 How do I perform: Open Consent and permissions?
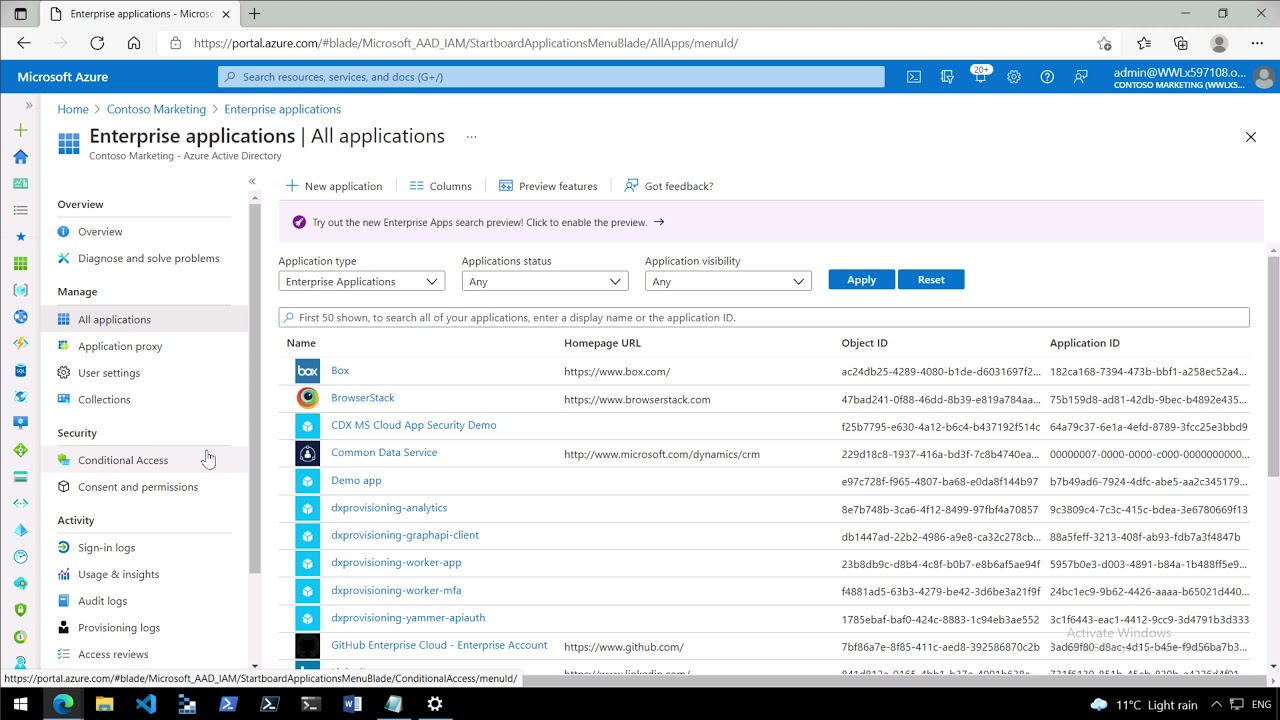pyautogui.click(x=138, y=487)
